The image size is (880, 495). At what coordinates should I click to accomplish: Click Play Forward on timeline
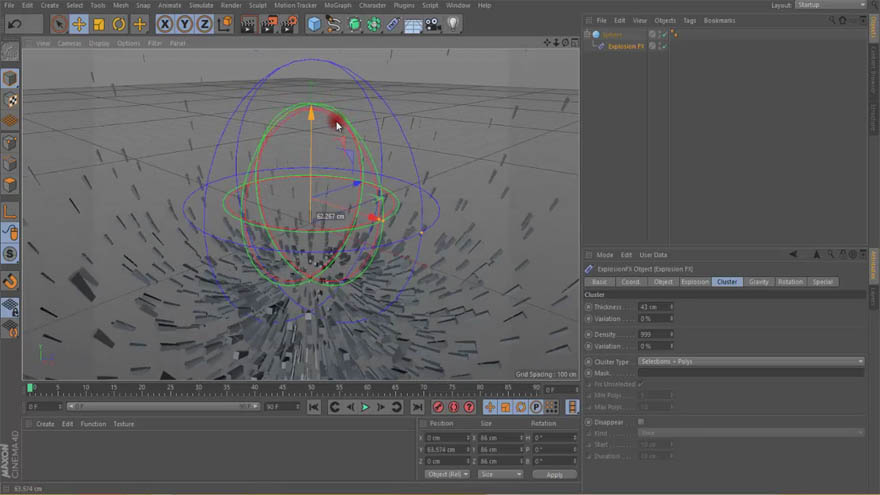(365, 407)
